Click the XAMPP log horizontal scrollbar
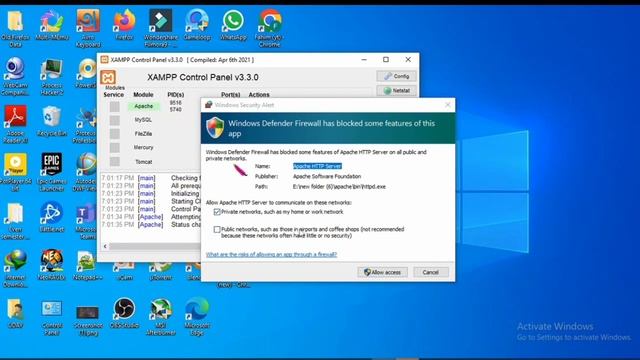Viewport: 640px width, 360px height. click(x=155, y=247)
